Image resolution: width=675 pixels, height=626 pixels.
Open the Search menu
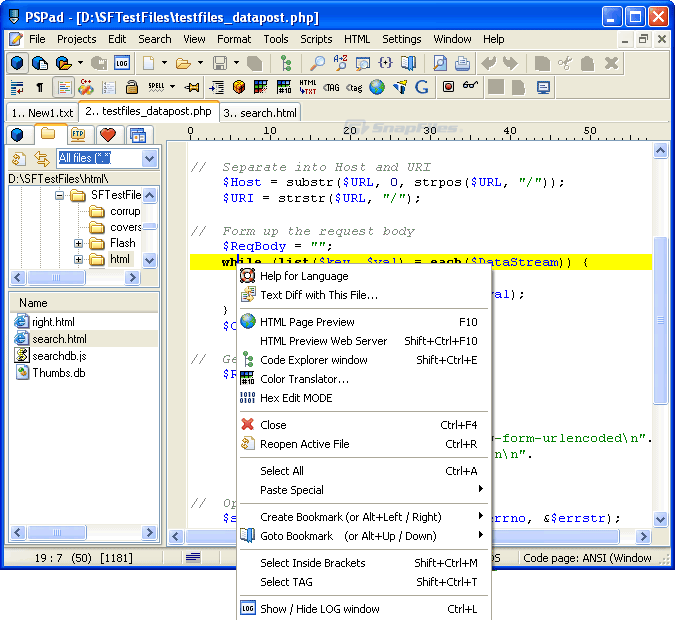(x=155, y=39)
